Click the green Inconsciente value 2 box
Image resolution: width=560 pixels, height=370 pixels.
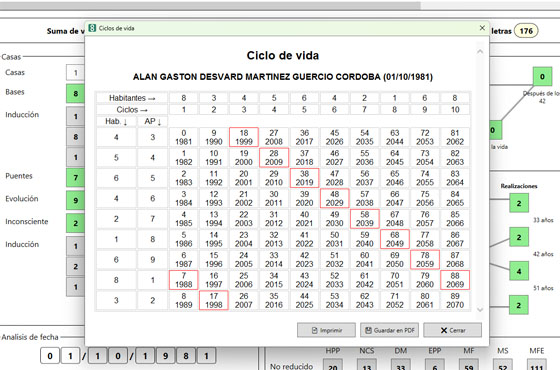pos(75,223)
